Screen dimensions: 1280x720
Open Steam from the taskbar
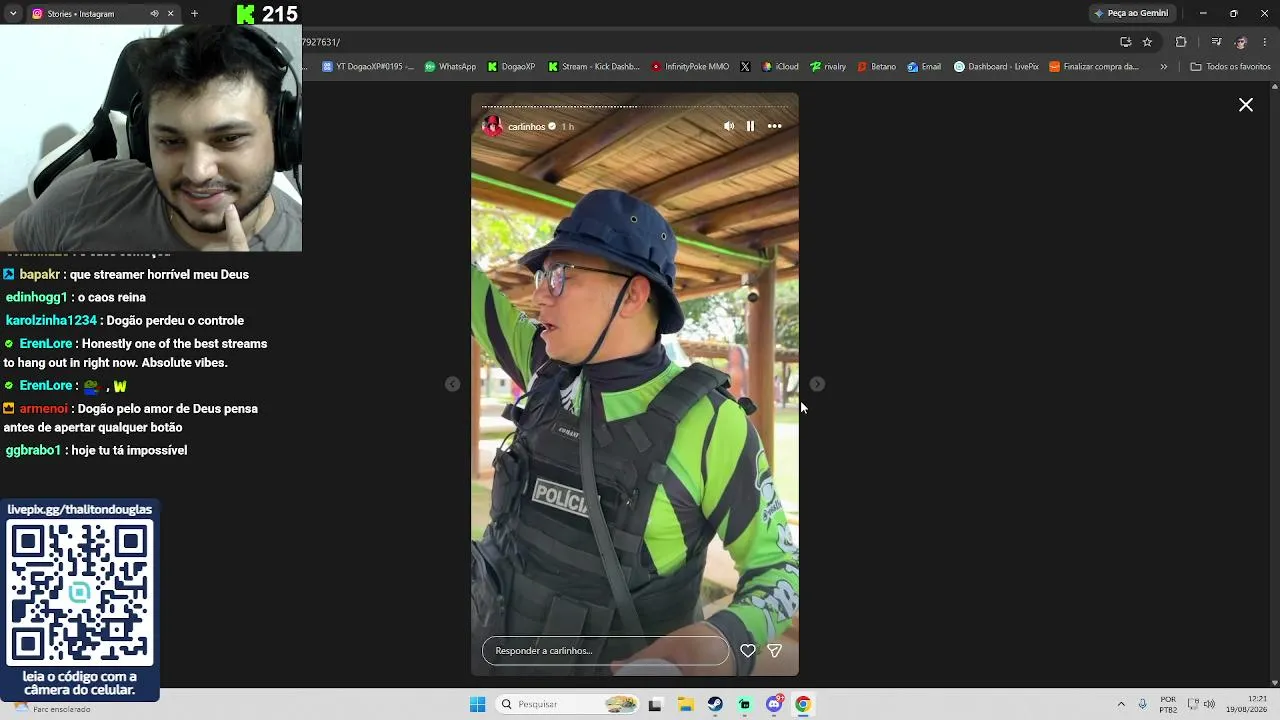click(x=715, y=704)
